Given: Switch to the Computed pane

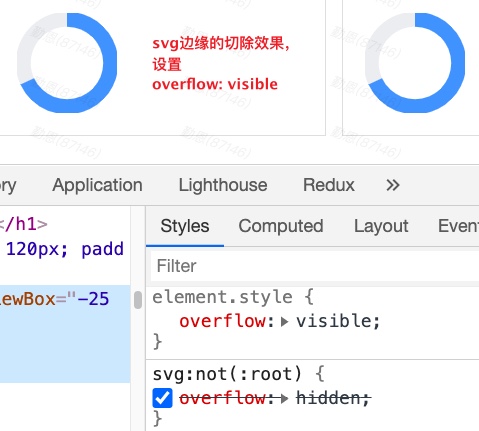Looking at the screenshot, I should click(x=281, y=226).
